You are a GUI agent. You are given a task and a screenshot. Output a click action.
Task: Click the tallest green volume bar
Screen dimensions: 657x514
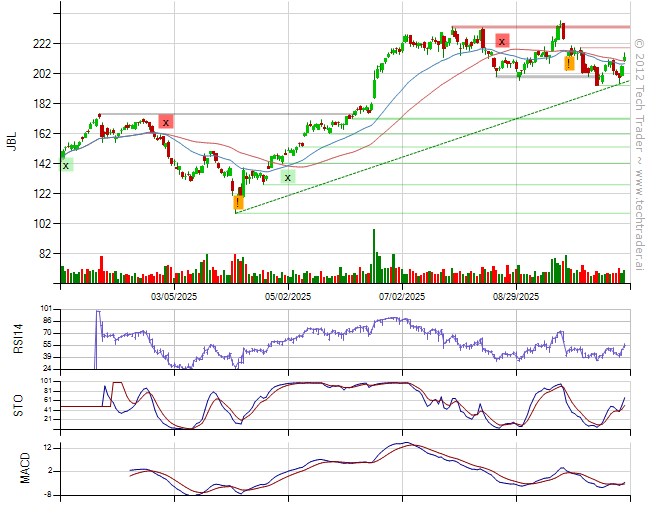[x=375, y=256]
